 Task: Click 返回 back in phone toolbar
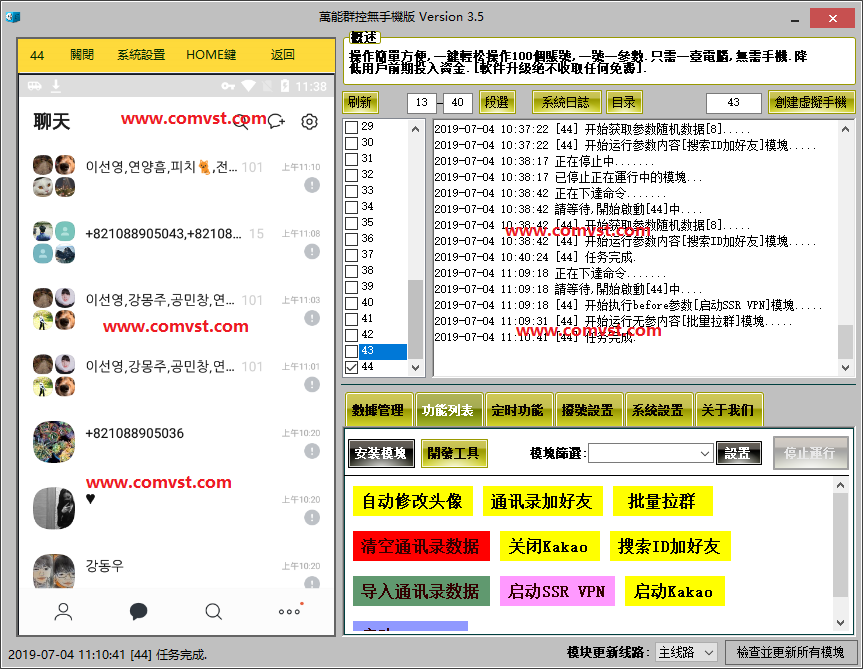tap(282, 55)
